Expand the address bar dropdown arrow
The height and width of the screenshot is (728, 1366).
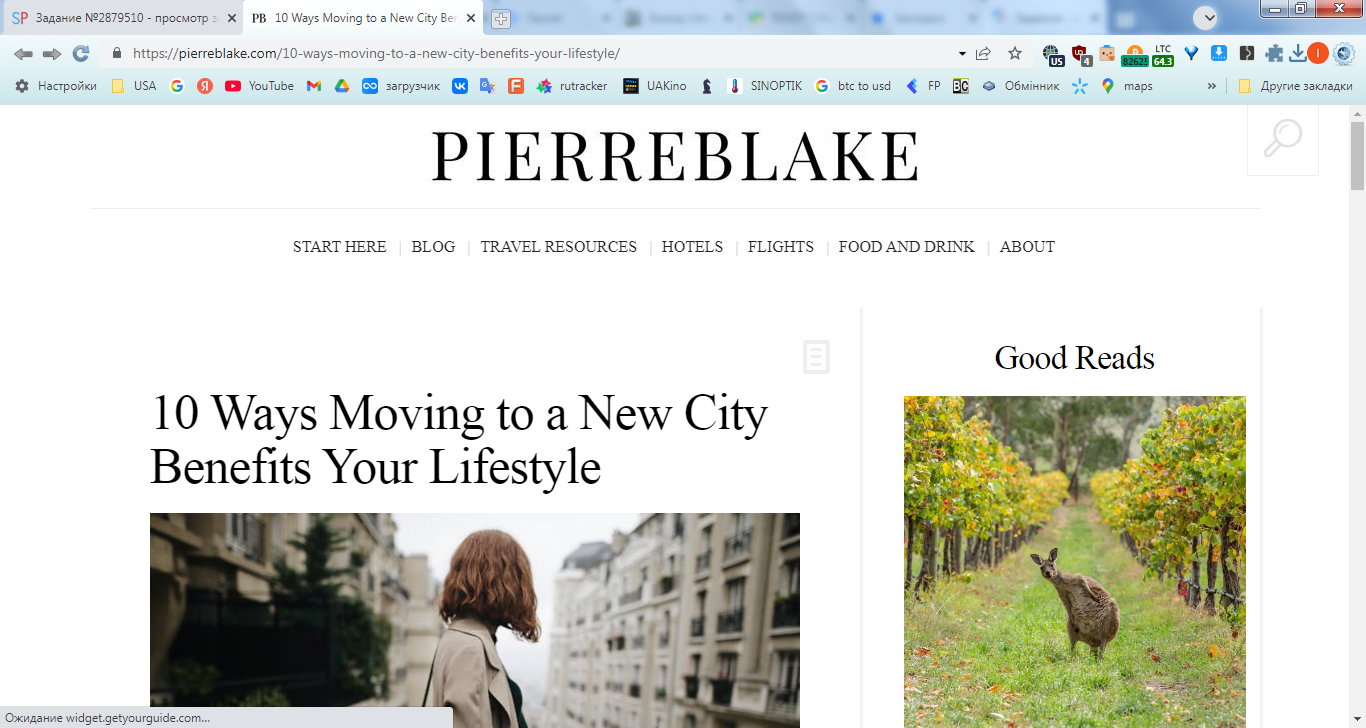tap(962, 54)
